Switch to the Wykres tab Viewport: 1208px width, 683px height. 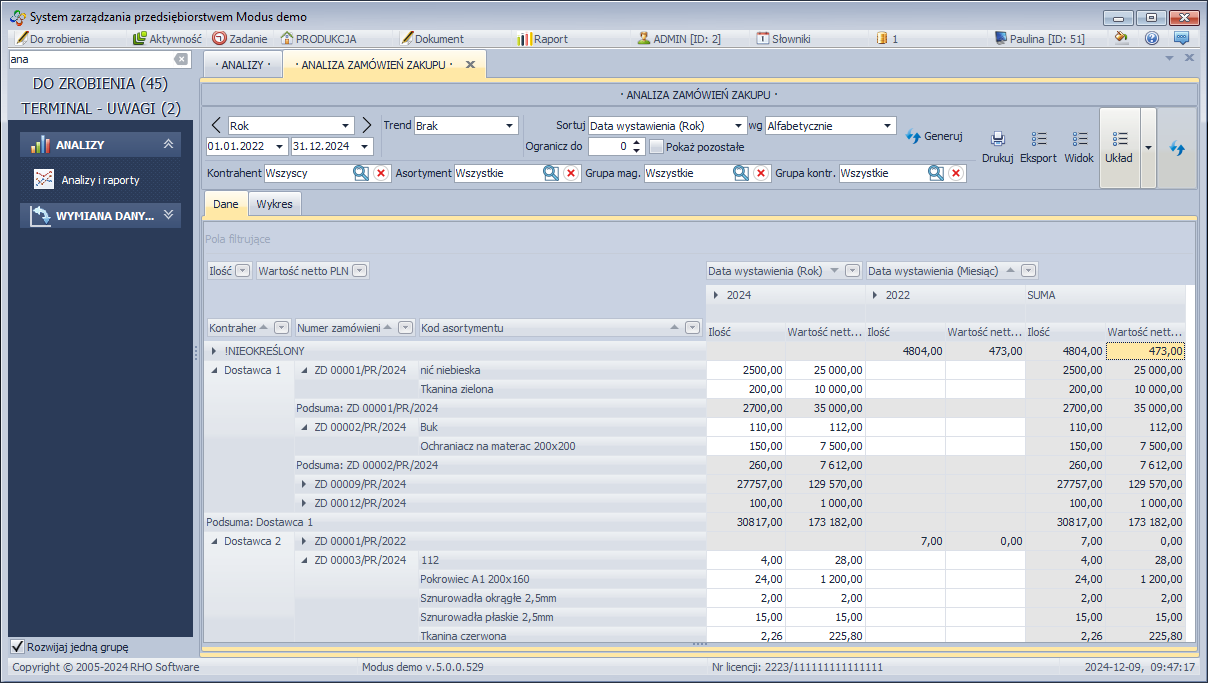click(275, 204)
